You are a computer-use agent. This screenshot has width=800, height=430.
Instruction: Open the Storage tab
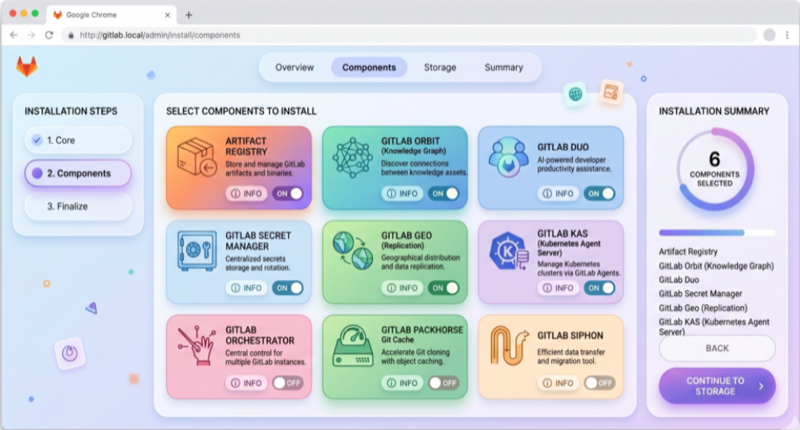click(440, 67)
